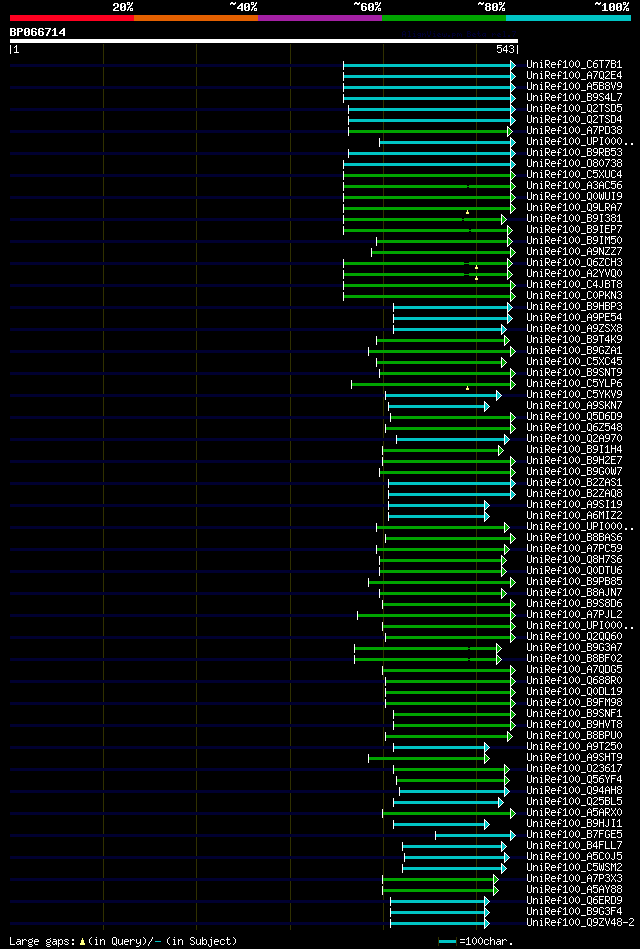Image resolution: width=640 pixels, height=949 pixels.
Task: Click label UniRef100_B9FM98
Action: pos(574,703)
